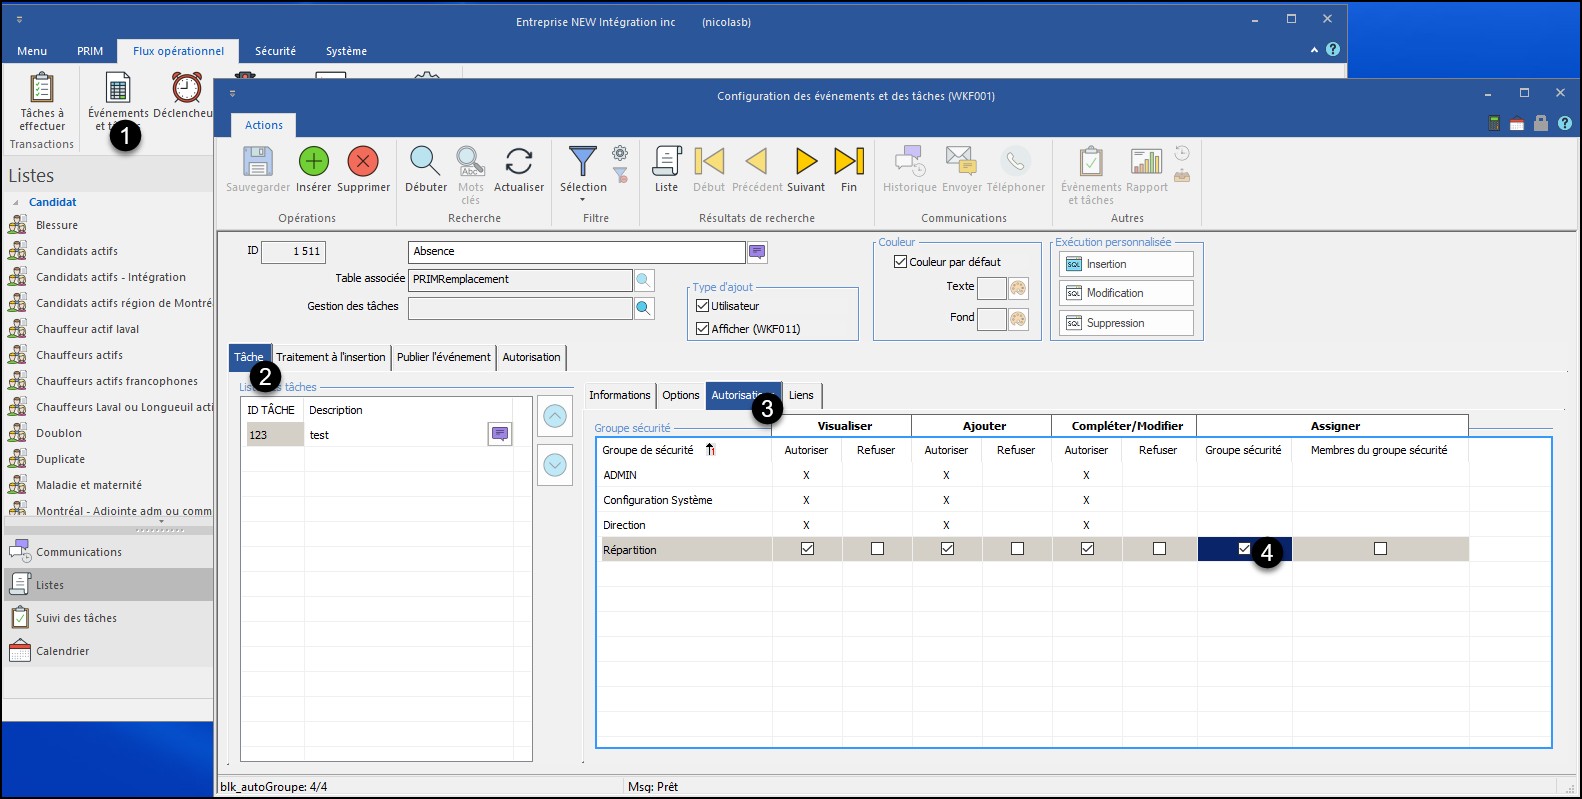This screenshot has width=1582, height=799.
Task: Toggle the Afficher (WKF011) checkbox
Action: [x=702, y=329]
